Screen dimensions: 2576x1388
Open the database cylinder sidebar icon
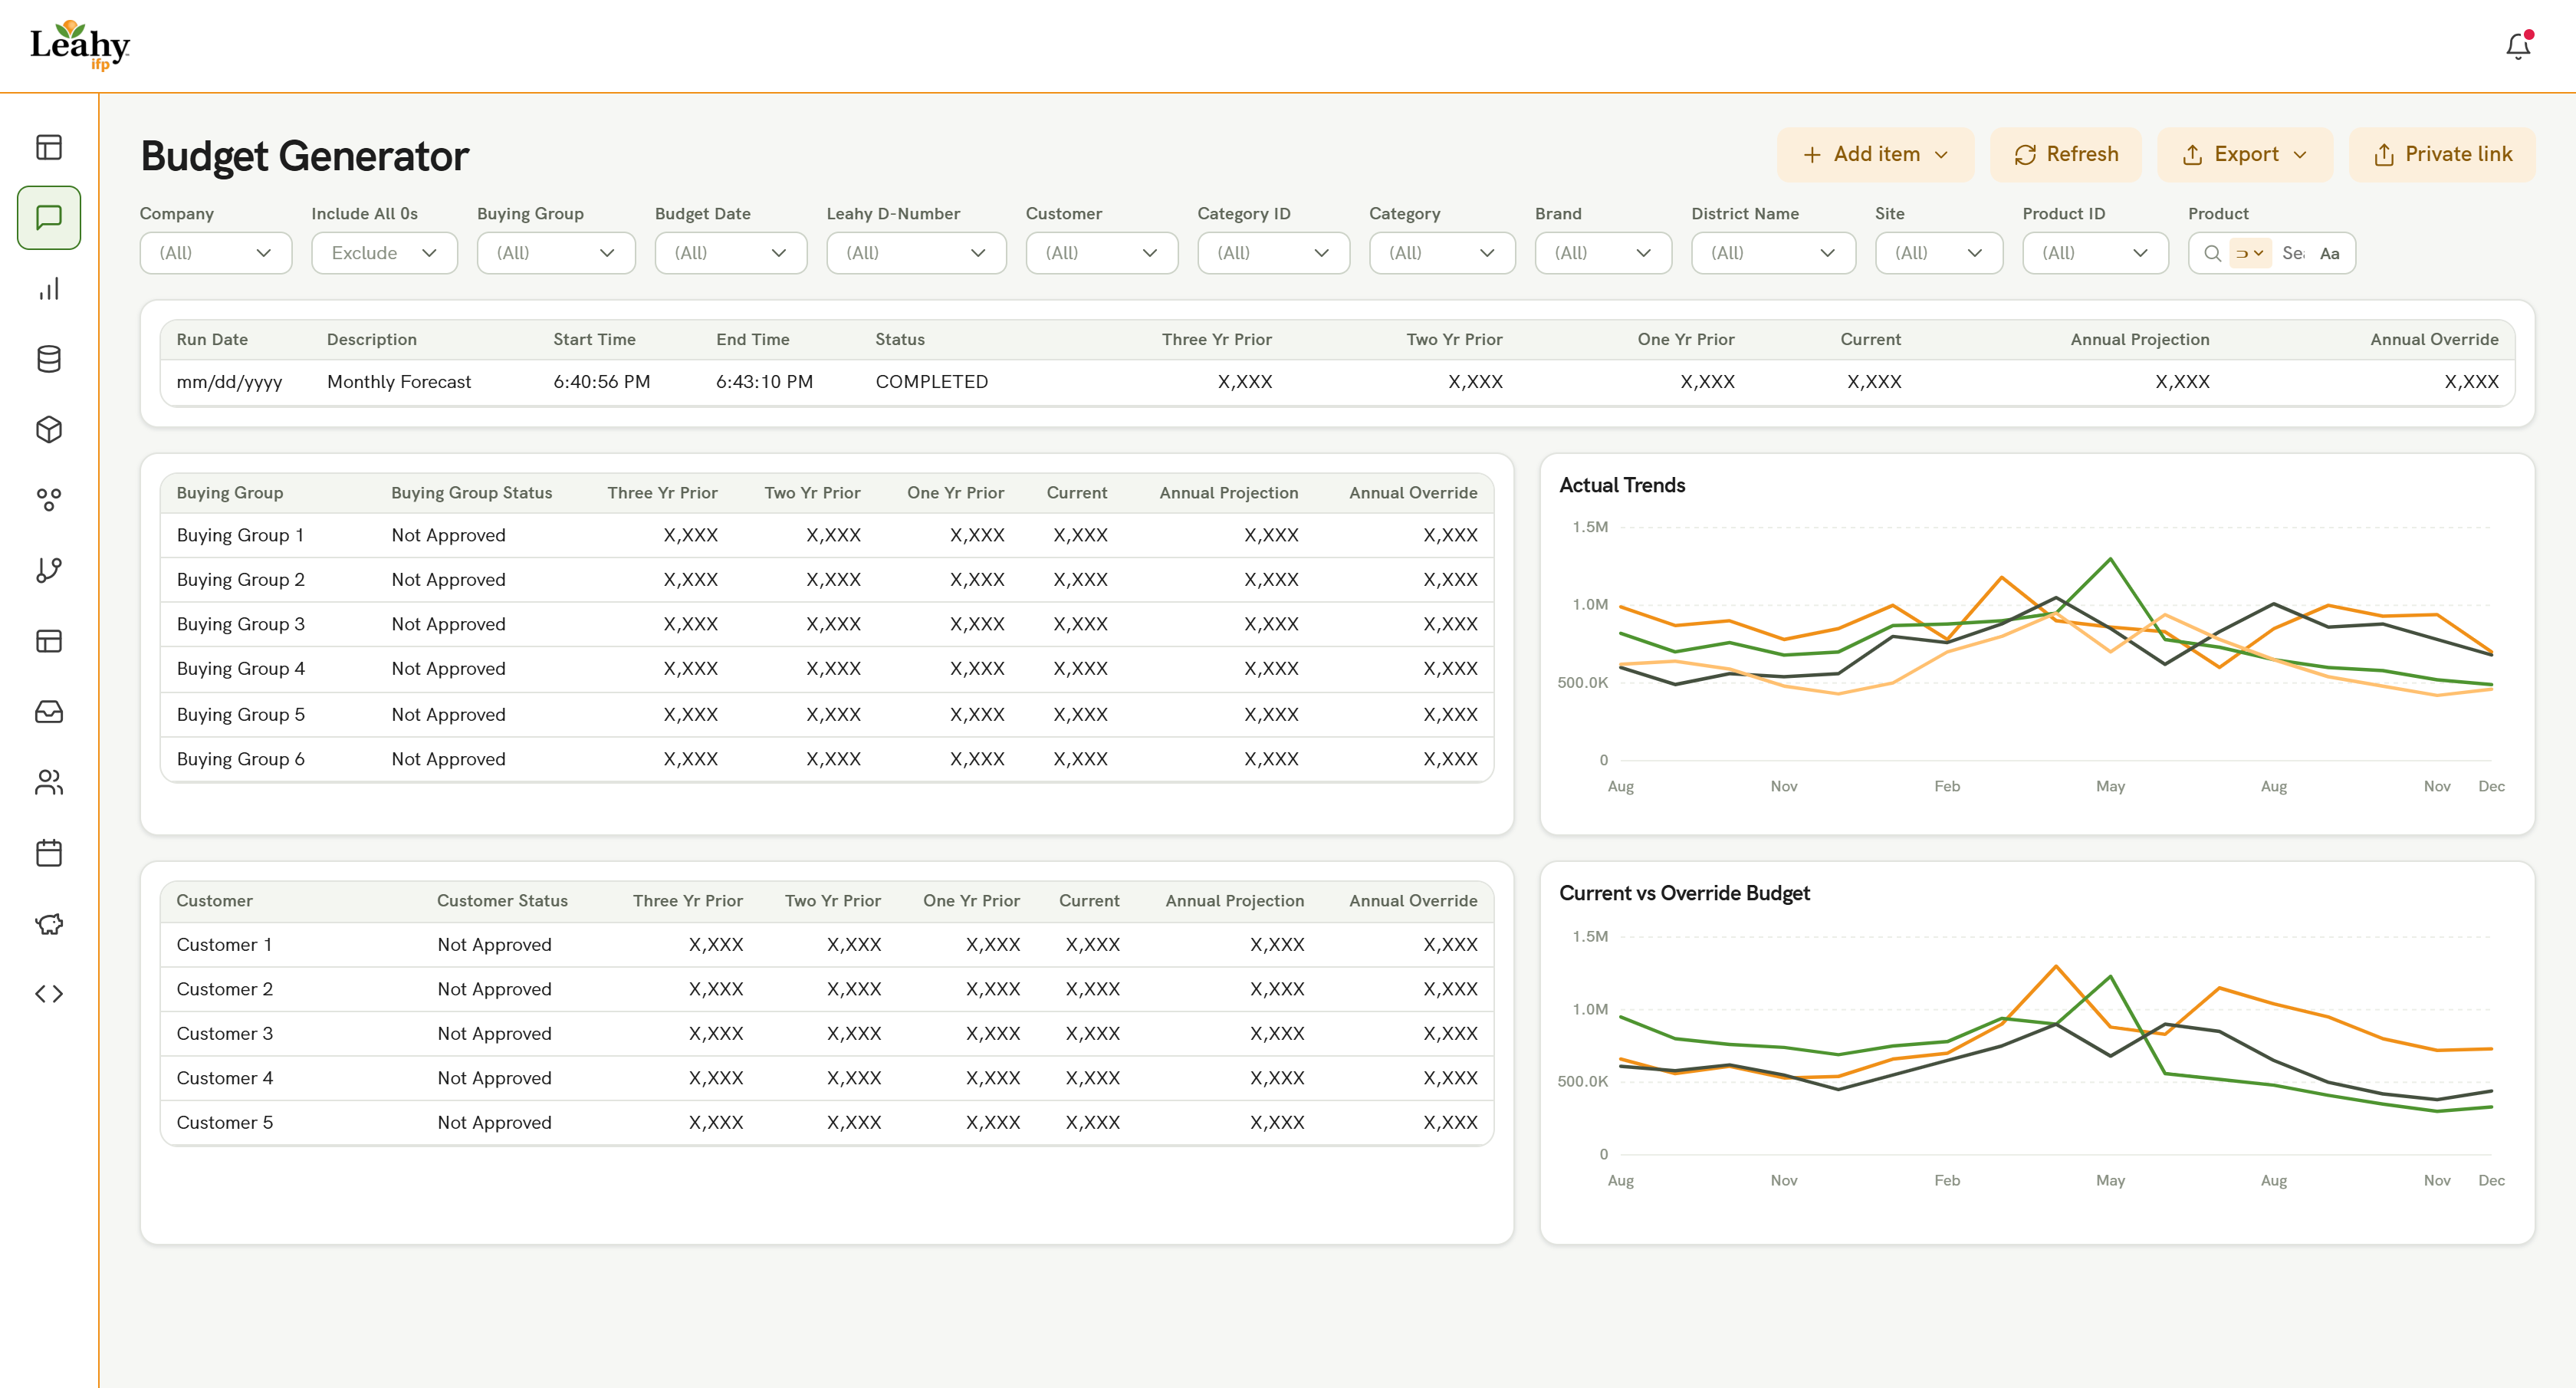click(49, 359)
